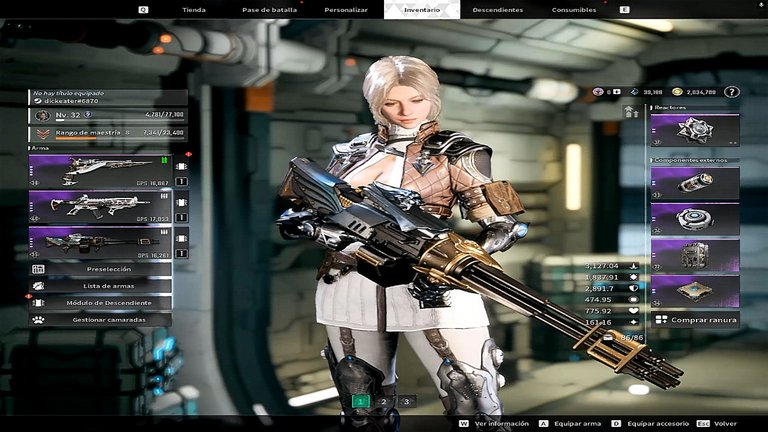The height and width of the screenshot is (432, 768).
Task: Open Módulo de Descendiente
Action: (100, 303)
